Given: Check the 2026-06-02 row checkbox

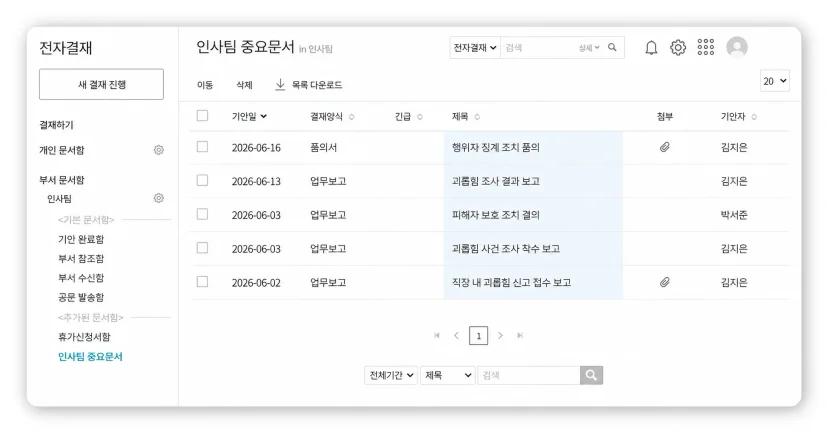Looking at the screenshot, I should pyautogui.click(x=202, y=282).
